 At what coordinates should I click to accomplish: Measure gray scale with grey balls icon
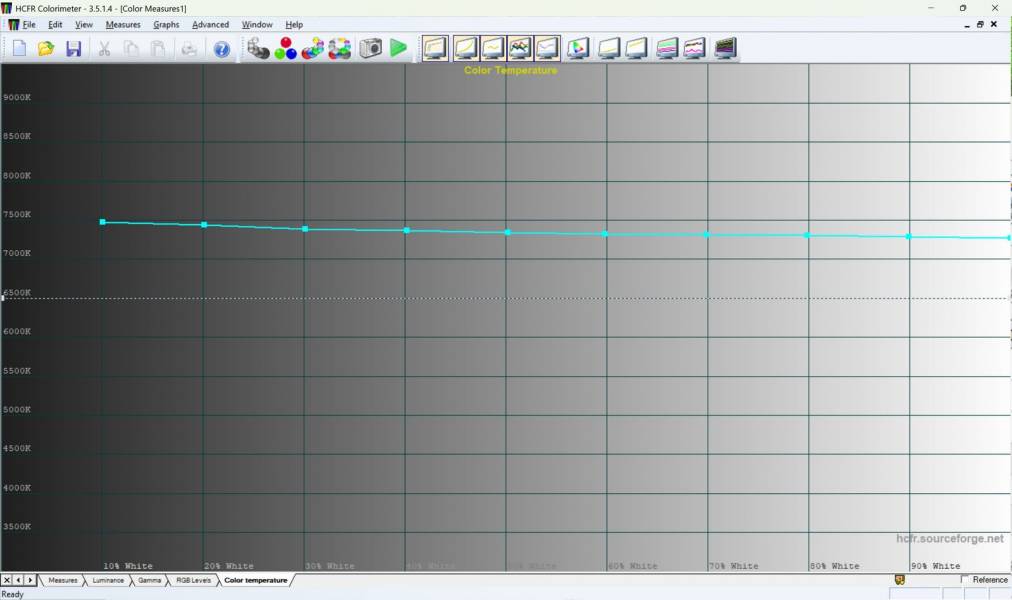tap(258, 48)
